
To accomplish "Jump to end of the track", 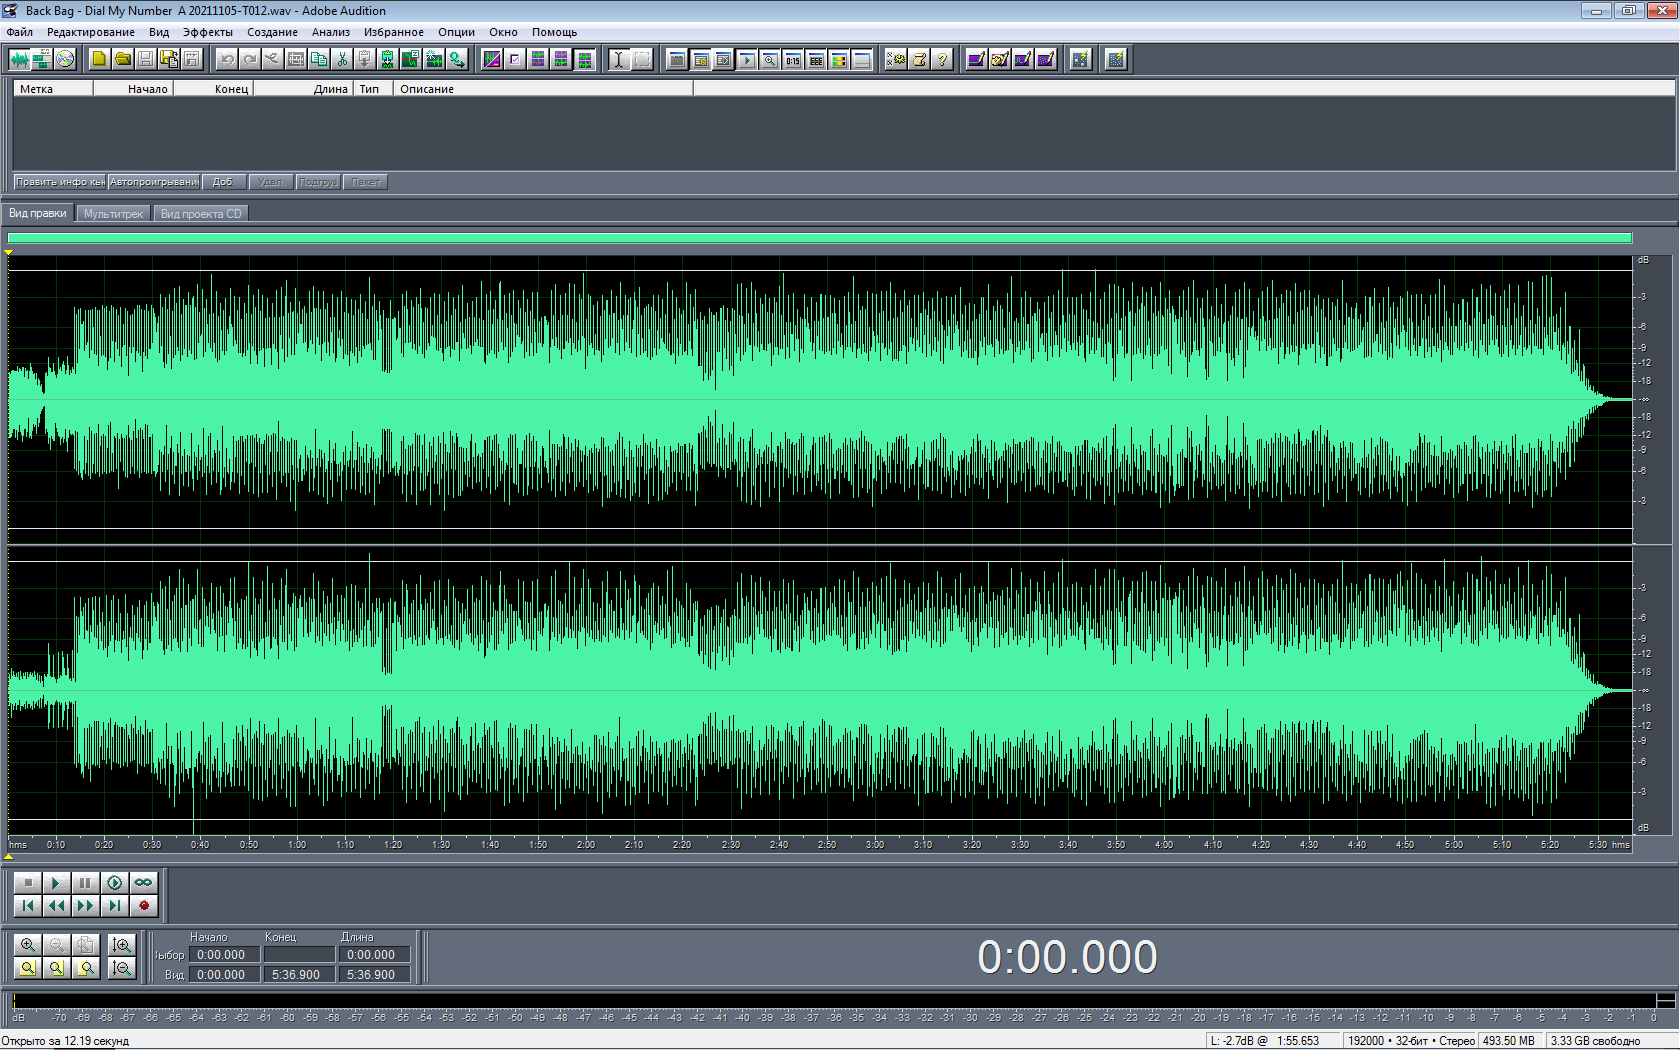I will point(114,906).
